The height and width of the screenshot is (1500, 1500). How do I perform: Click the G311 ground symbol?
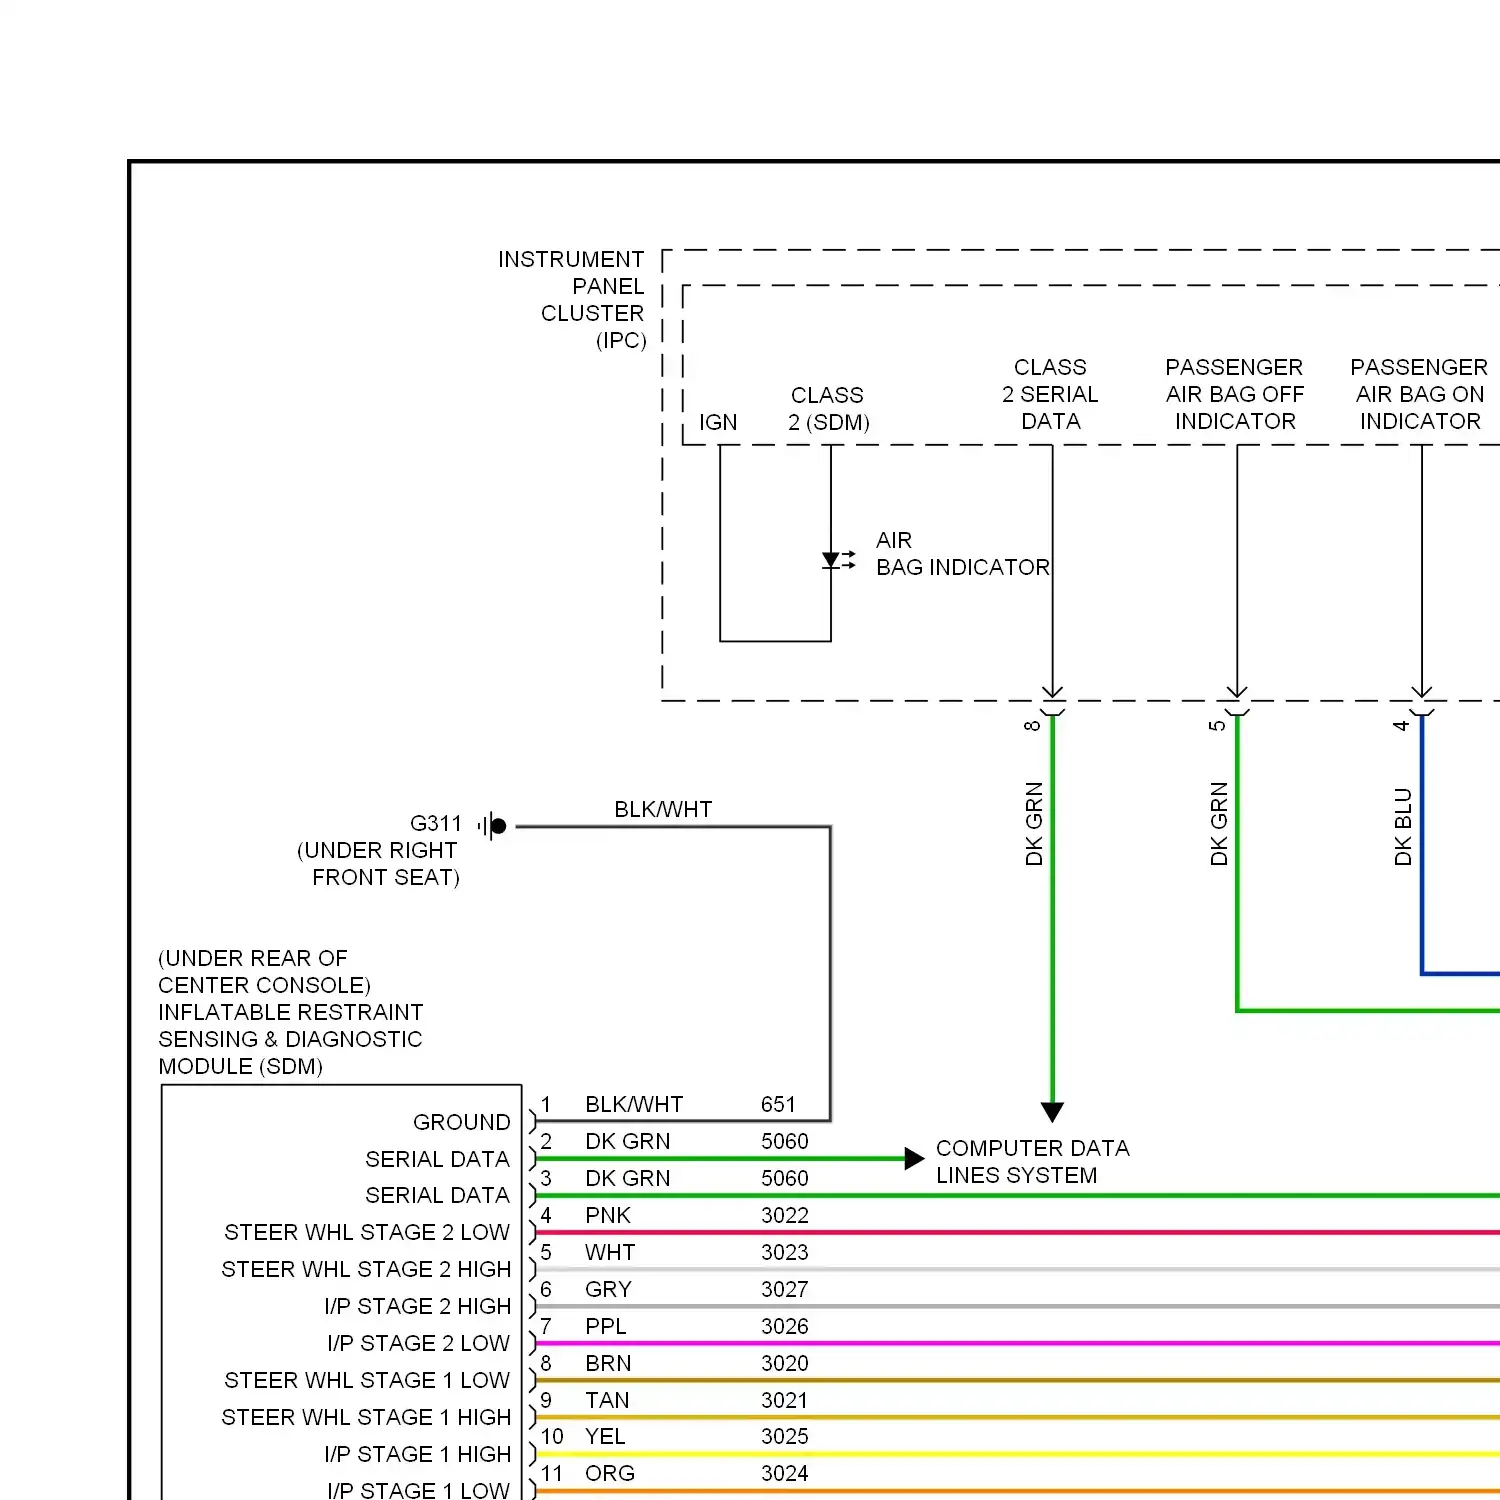click(x=493, y=826)
